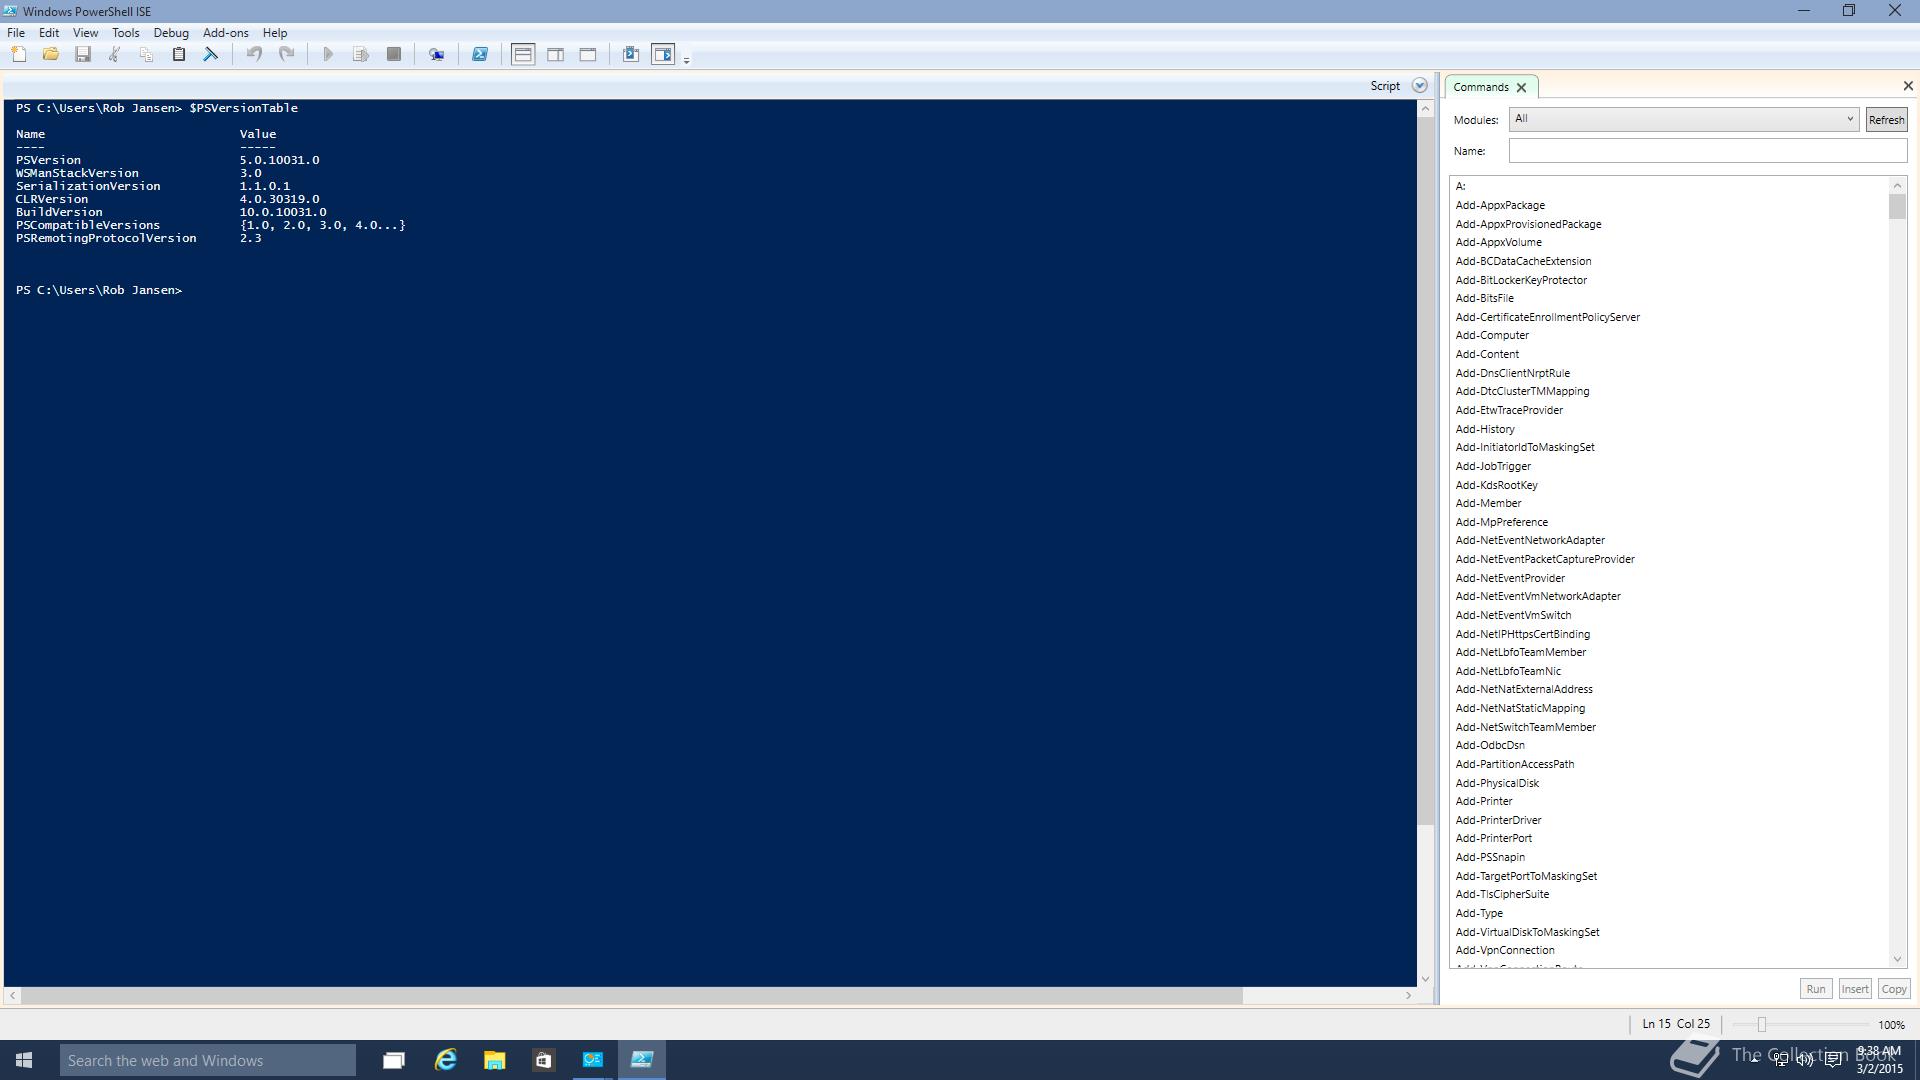The image size is (1920, 1080).
Task: Show Command Window toolbar icon
Action: 631,55
